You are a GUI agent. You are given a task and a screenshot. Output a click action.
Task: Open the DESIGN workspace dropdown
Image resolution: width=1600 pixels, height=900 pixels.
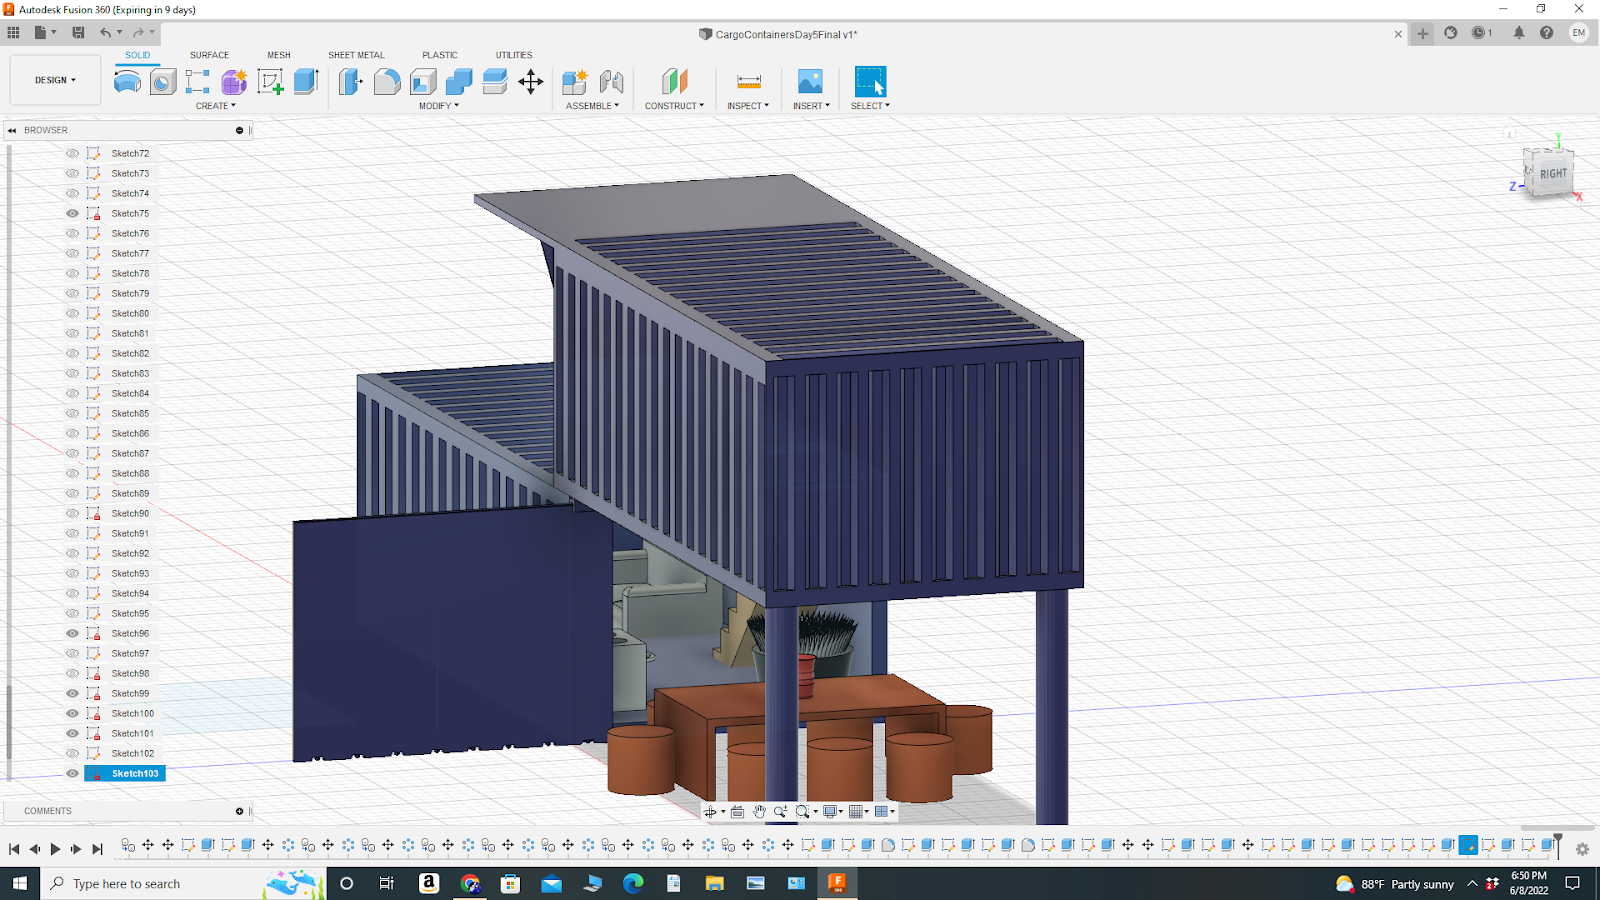point(55,80)
